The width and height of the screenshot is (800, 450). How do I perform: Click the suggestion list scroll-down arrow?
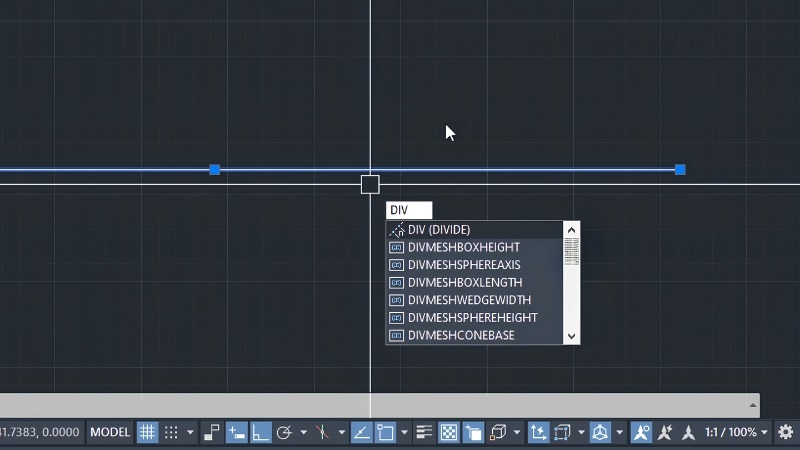571,336
